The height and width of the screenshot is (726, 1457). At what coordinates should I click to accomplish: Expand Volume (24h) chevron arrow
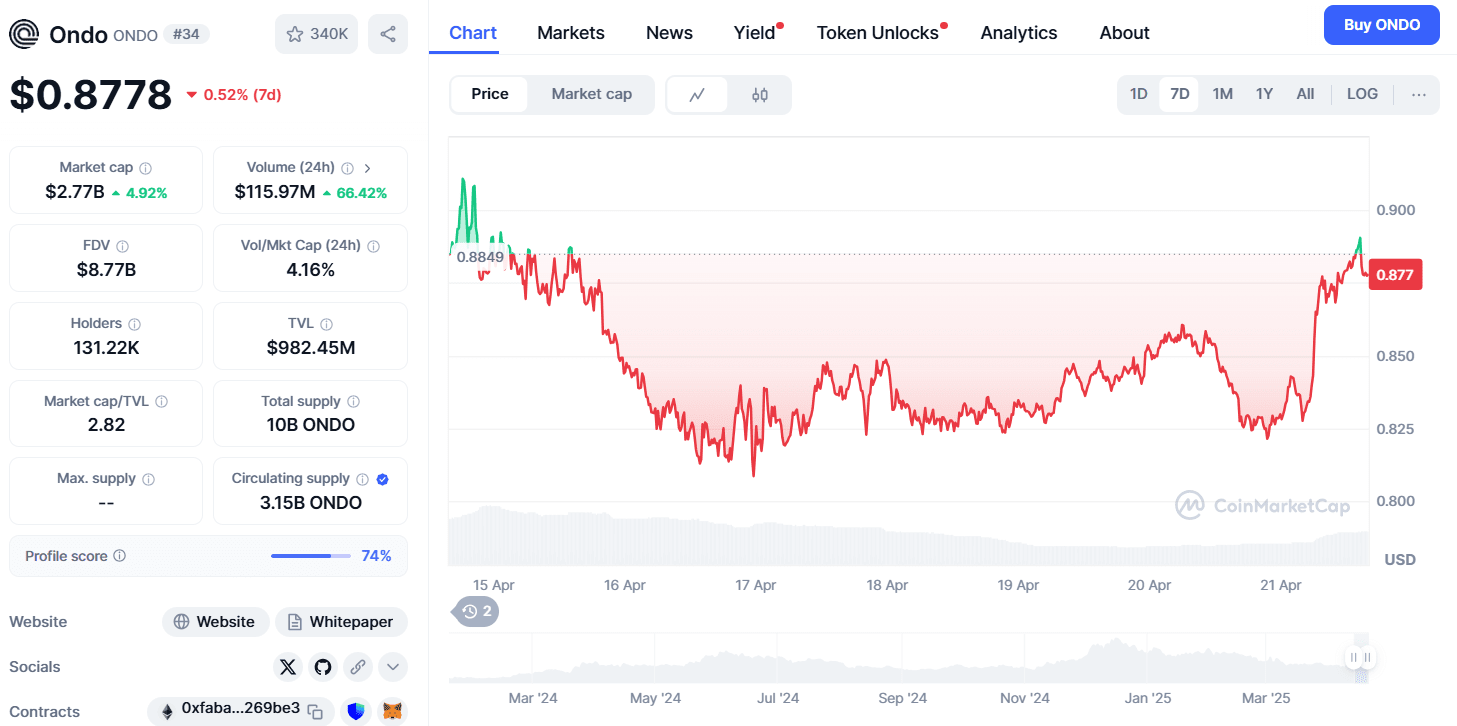368,168
